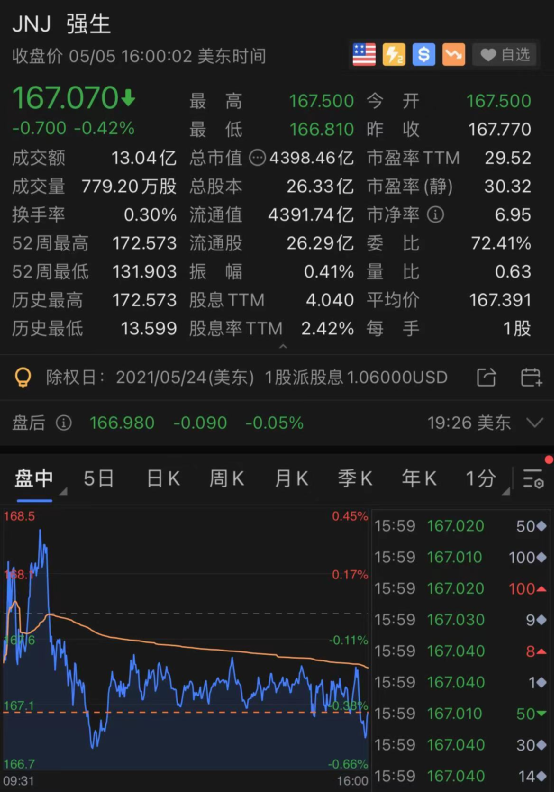The width and height of the screenshot is (554, 792).
Task: Tap the 昨收 value 167.770
Action: [499, 129]
